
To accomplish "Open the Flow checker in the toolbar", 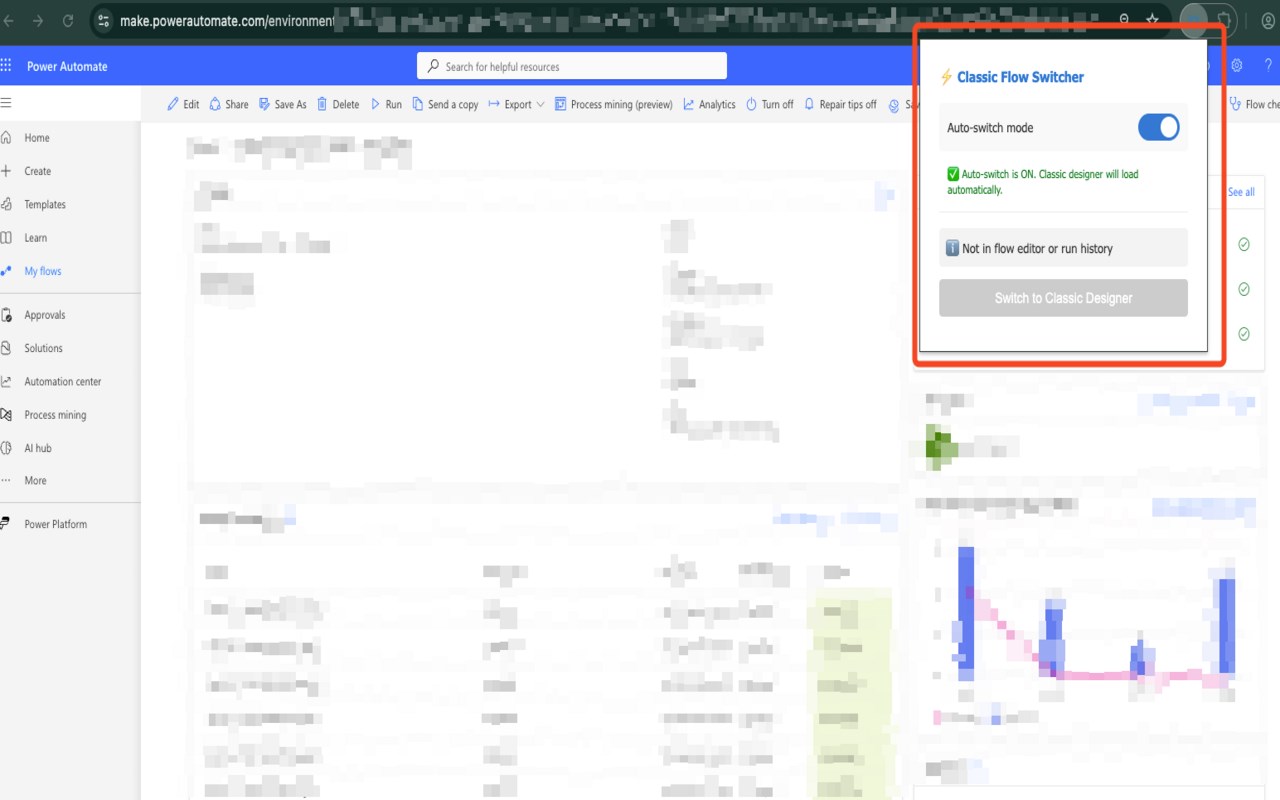I will (1254, 104).
